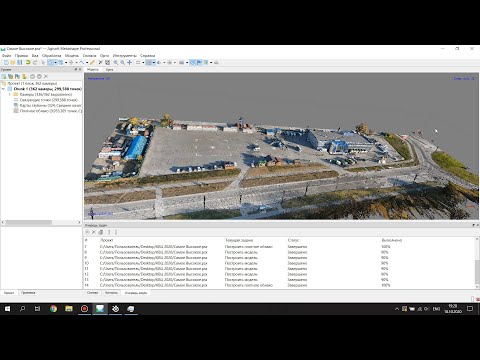Image resolution: width=480 pixels, height=360 pixels.
Task: Open the Инструменты menu
Action: (125, 56)
